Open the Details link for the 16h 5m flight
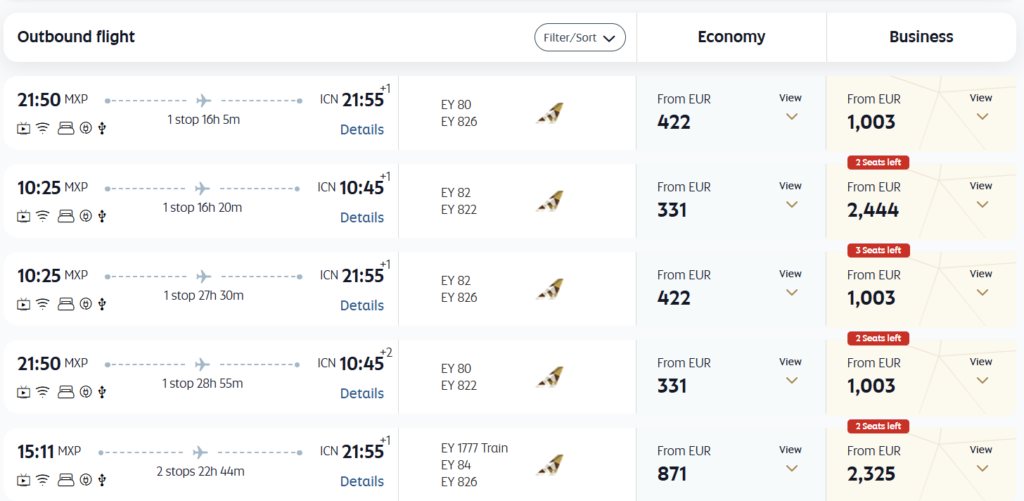The width and height of the screenshot is (1024, 501). 361,129
